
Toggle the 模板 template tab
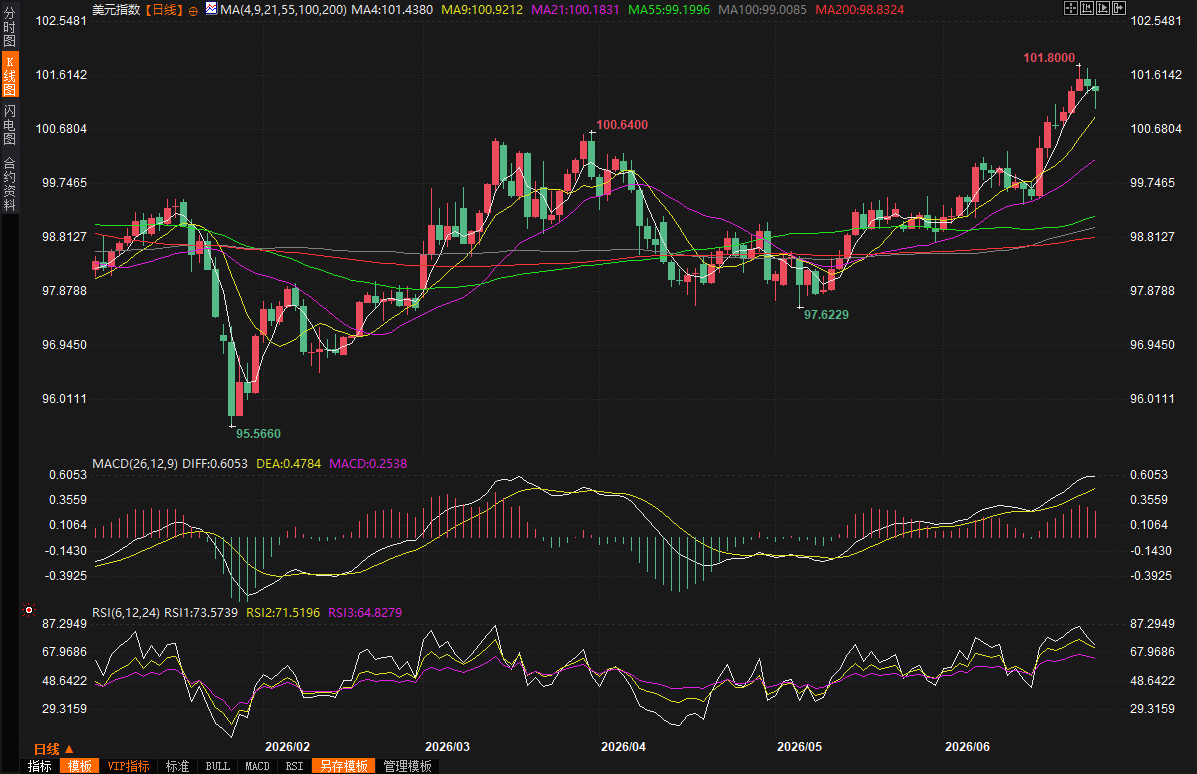(79, 766)
